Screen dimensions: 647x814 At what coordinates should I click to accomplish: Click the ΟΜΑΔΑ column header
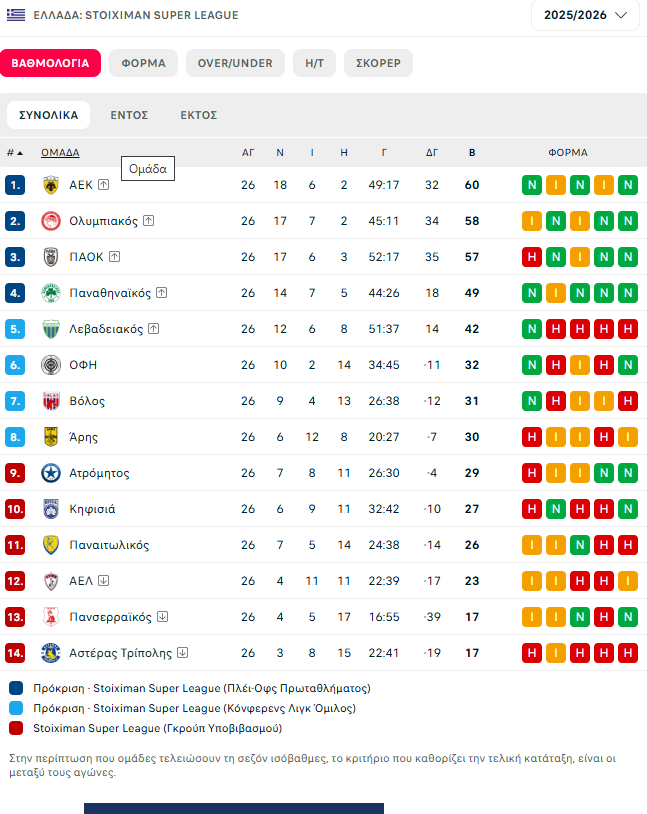(x=60, y=153)
